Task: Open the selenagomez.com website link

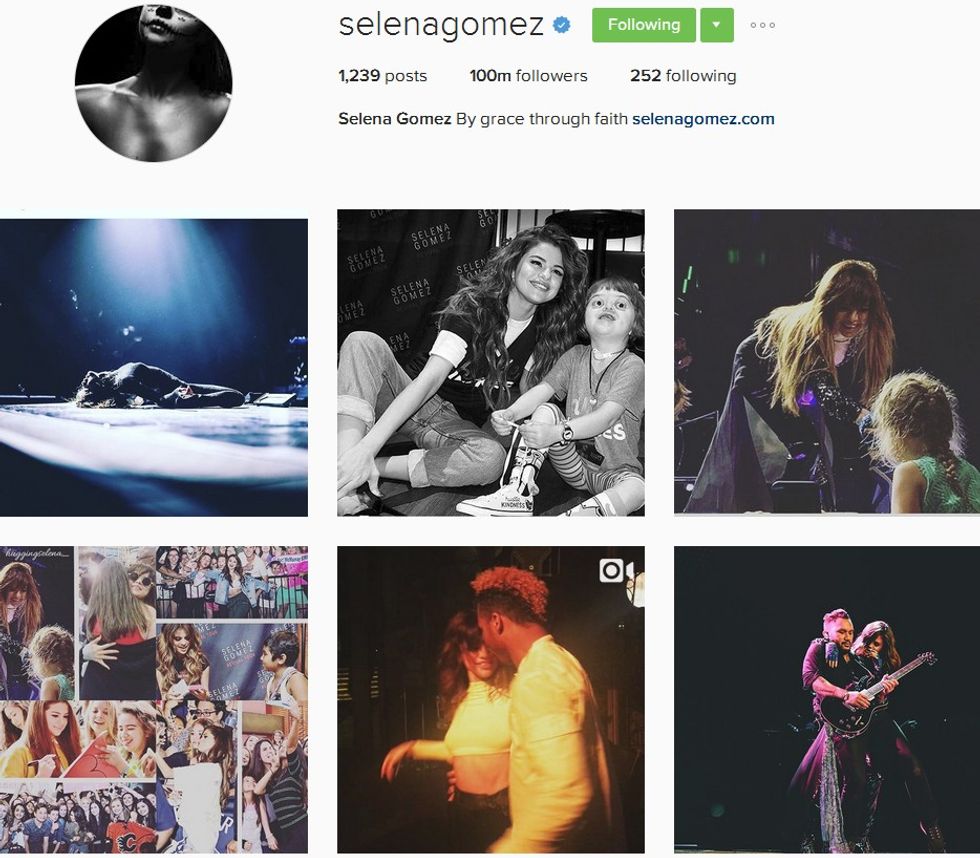Action: [703, 119]
